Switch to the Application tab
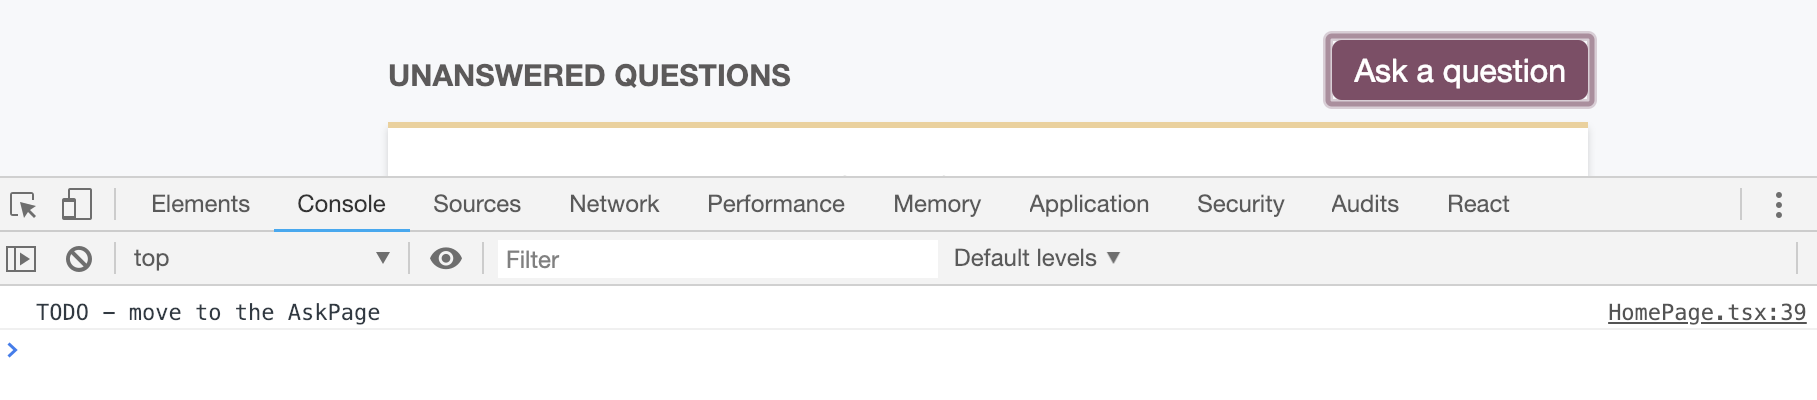 (1089, 204)
